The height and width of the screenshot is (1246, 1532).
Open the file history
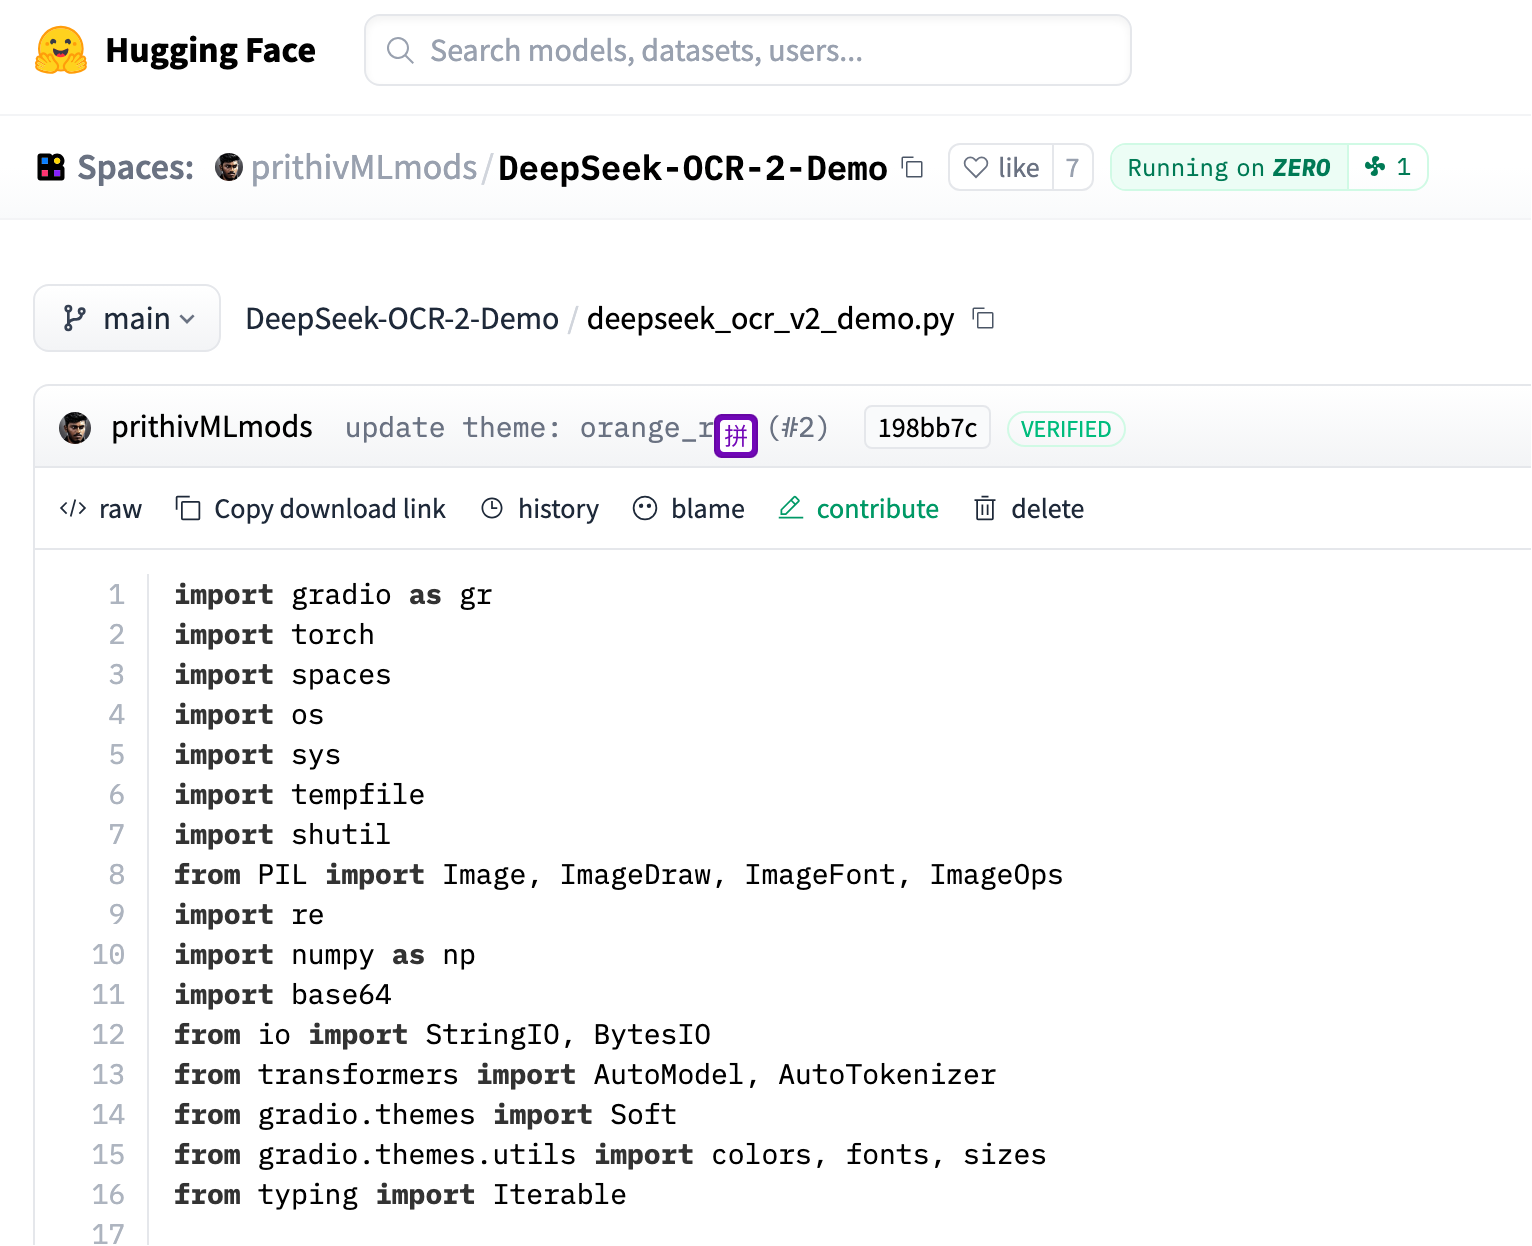tap(540, 509)
